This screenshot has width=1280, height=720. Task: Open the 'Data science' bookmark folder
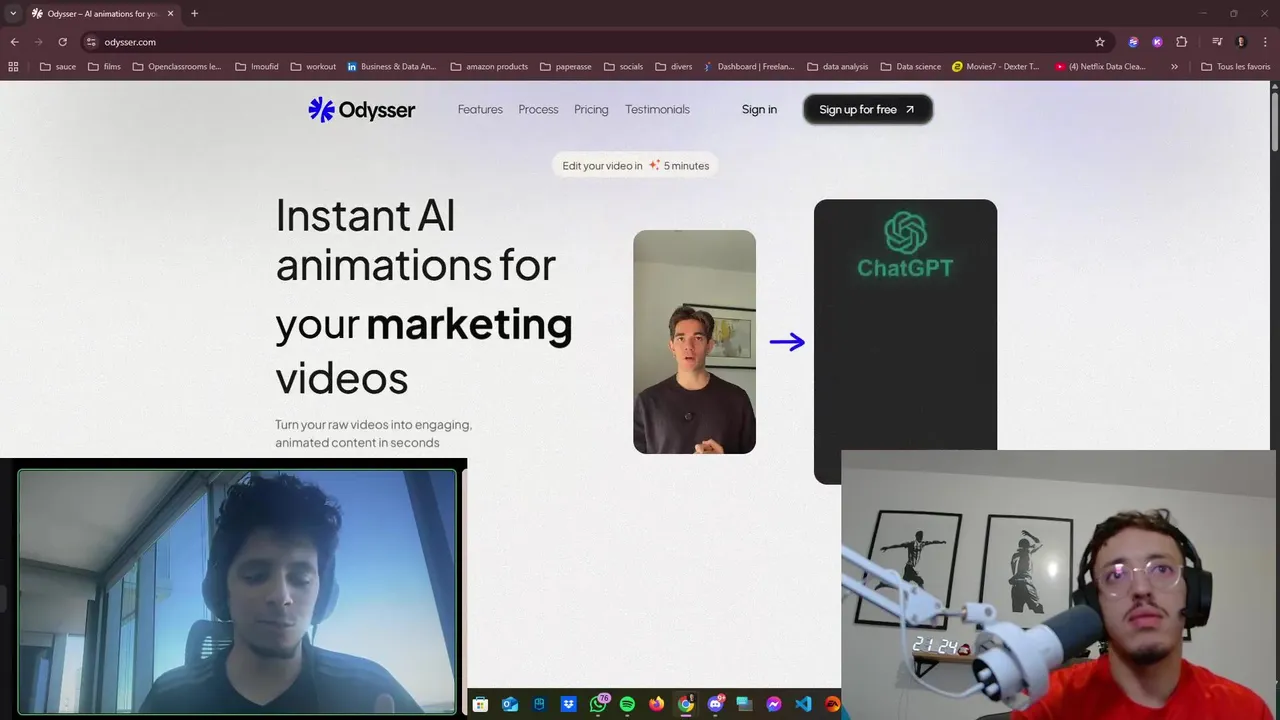[x=910, y=67]
